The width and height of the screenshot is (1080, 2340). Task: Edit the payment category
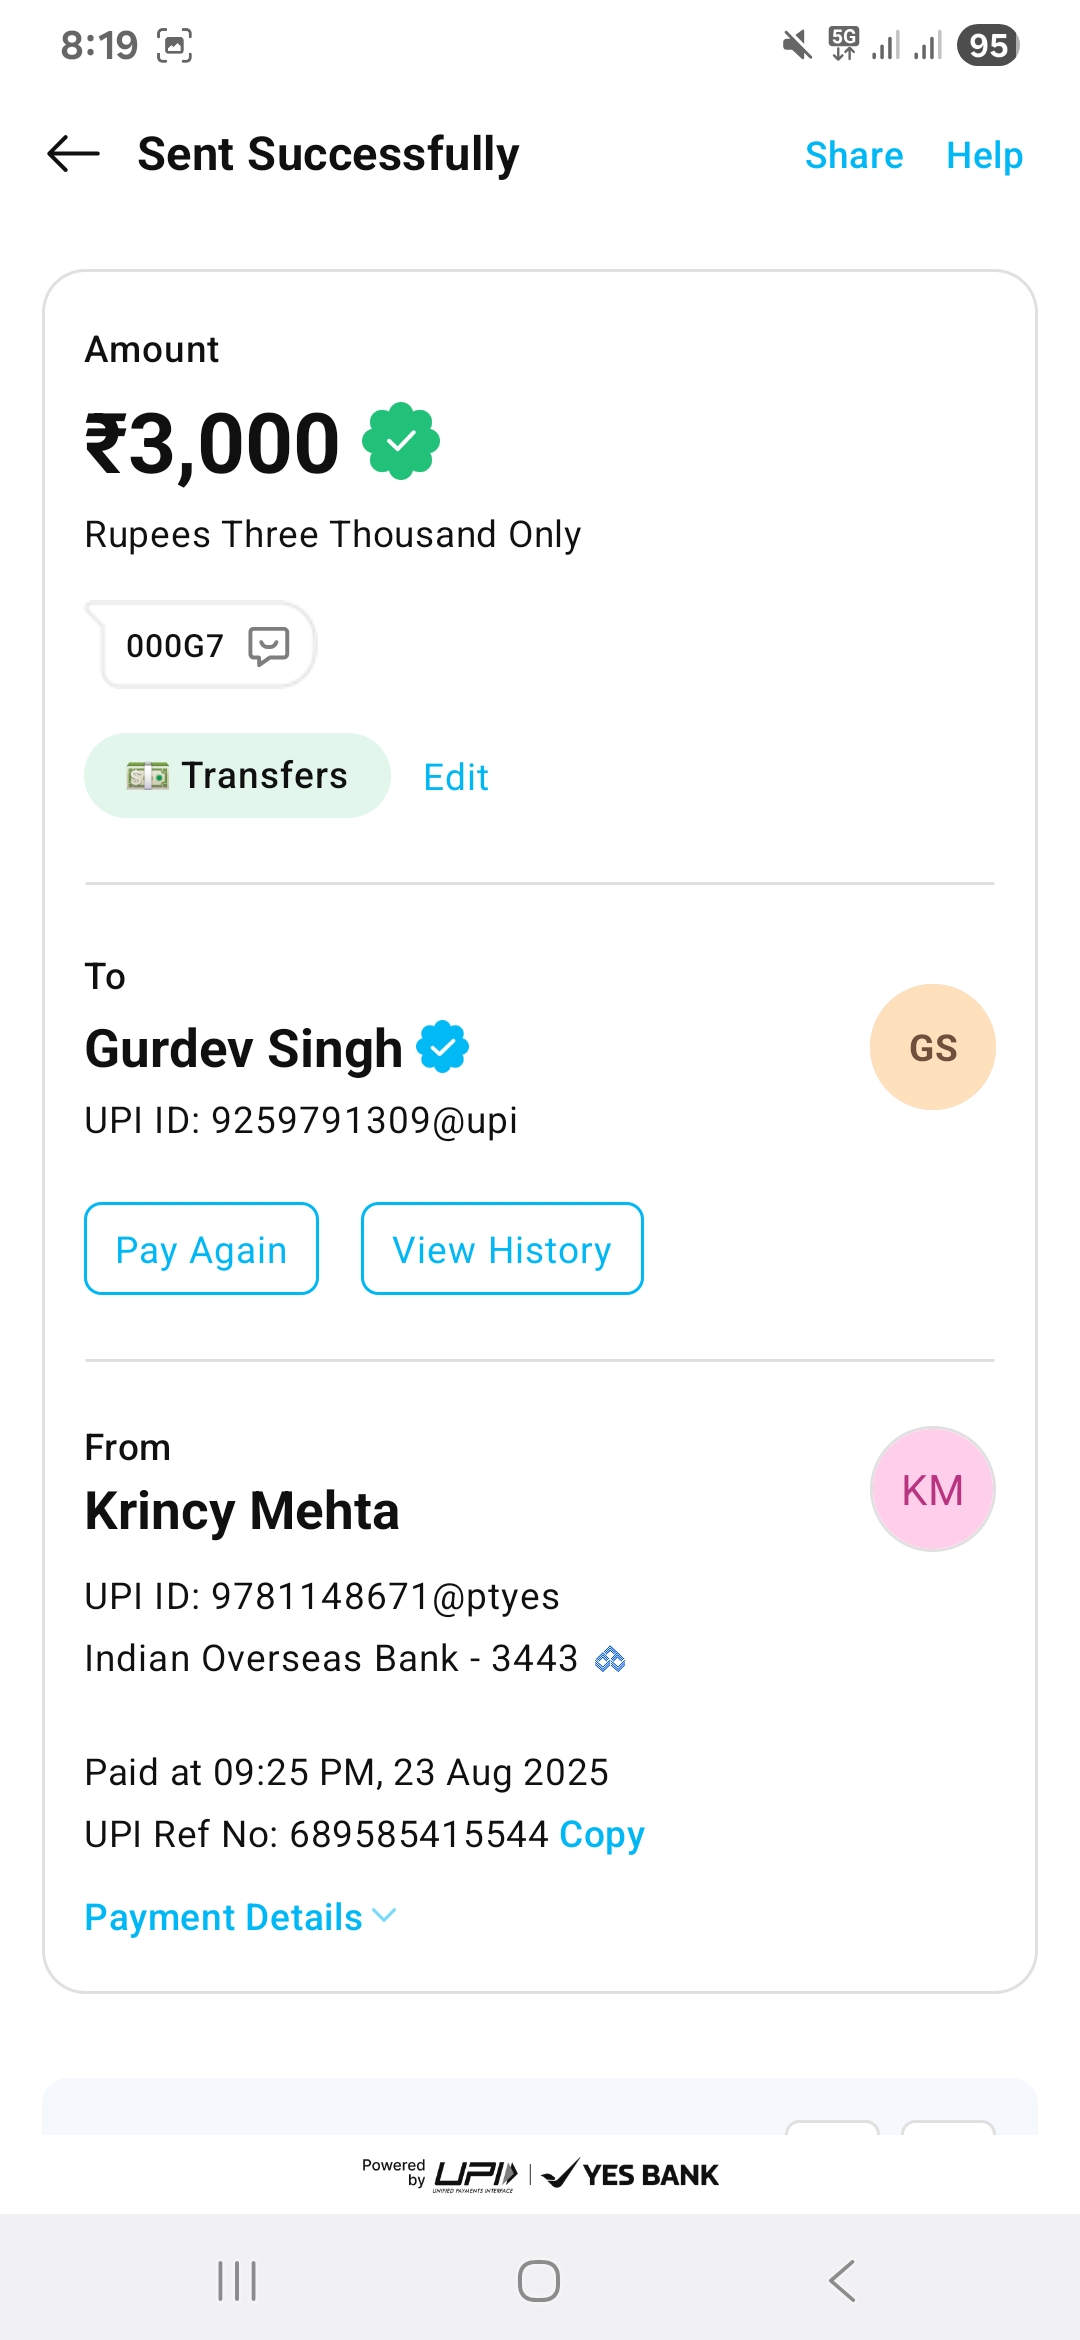[456, 777]
